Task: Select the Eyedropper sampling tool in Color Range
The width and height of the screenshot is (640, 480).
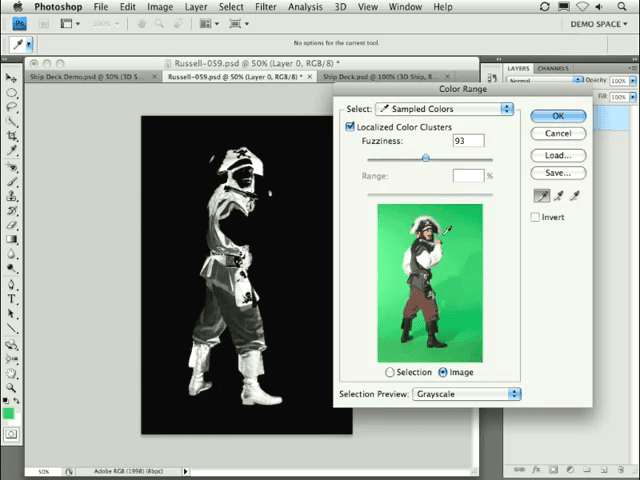Action: (x=541, y=196)
